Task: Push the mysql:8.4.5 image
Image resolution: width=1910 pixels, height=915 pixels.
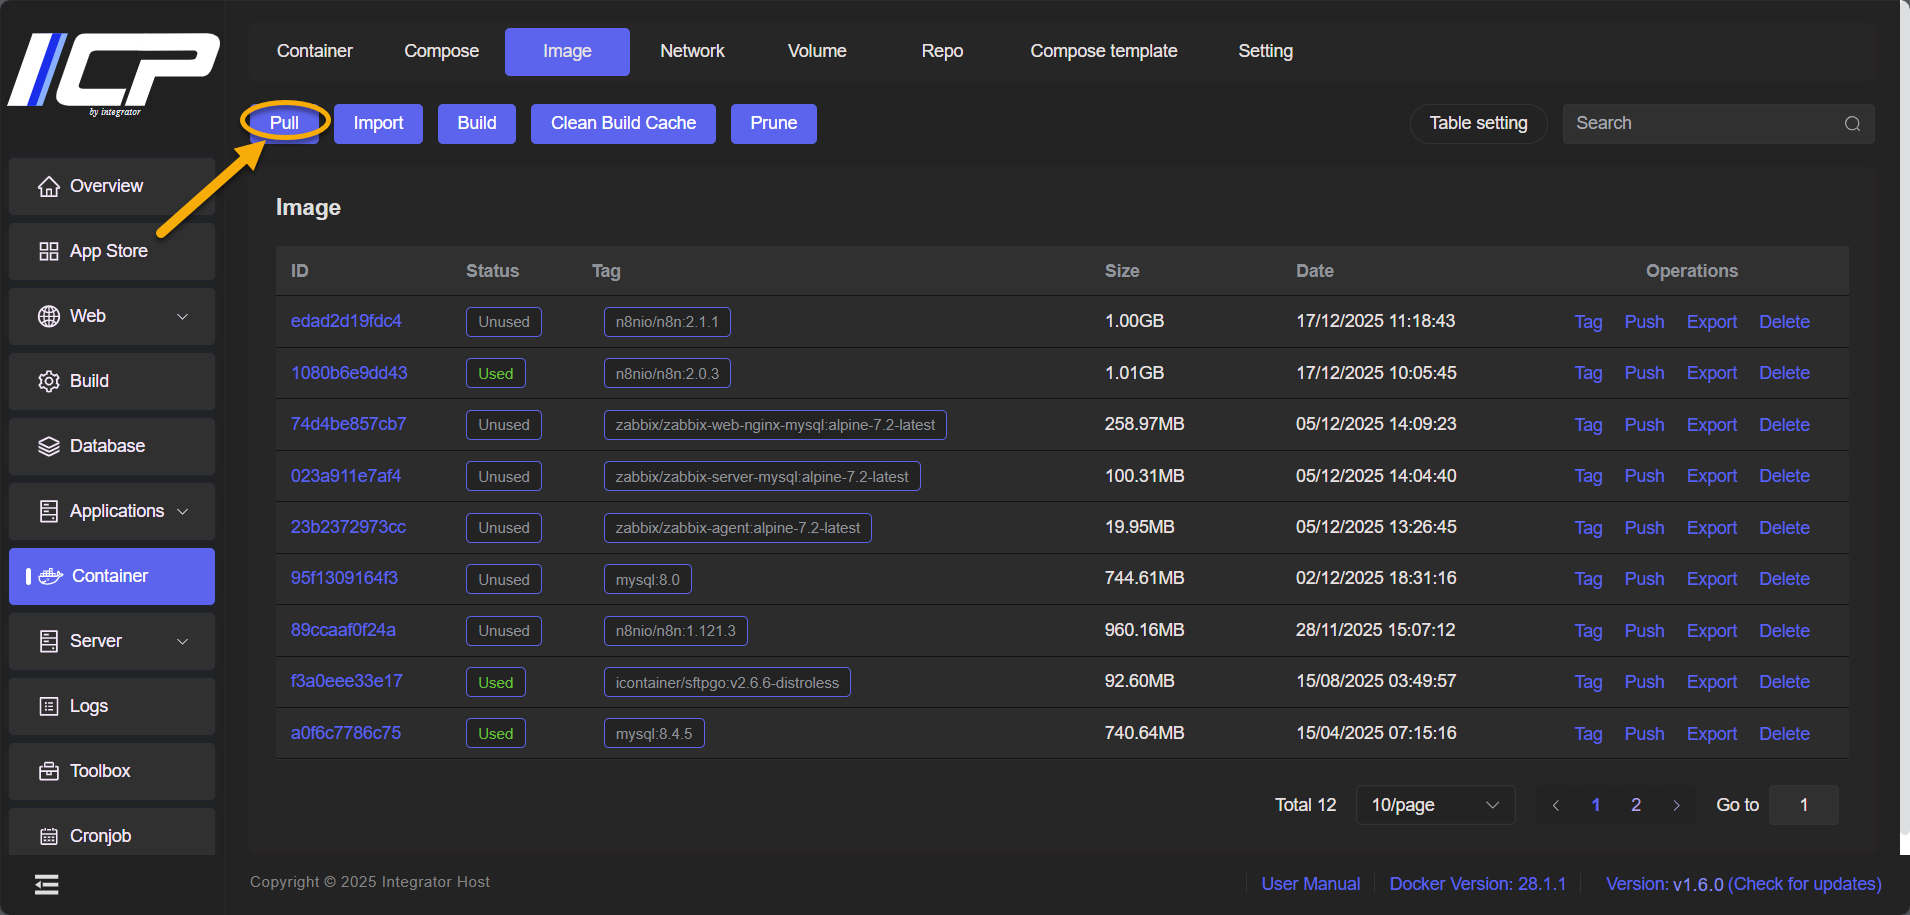Action: coord(1644,734)
